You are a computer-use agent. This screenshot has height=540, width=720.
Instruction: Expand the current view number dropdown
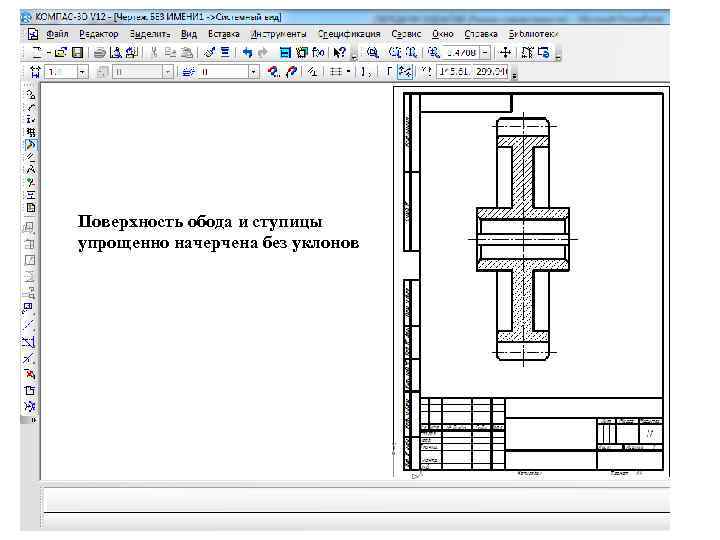point(82,72)
